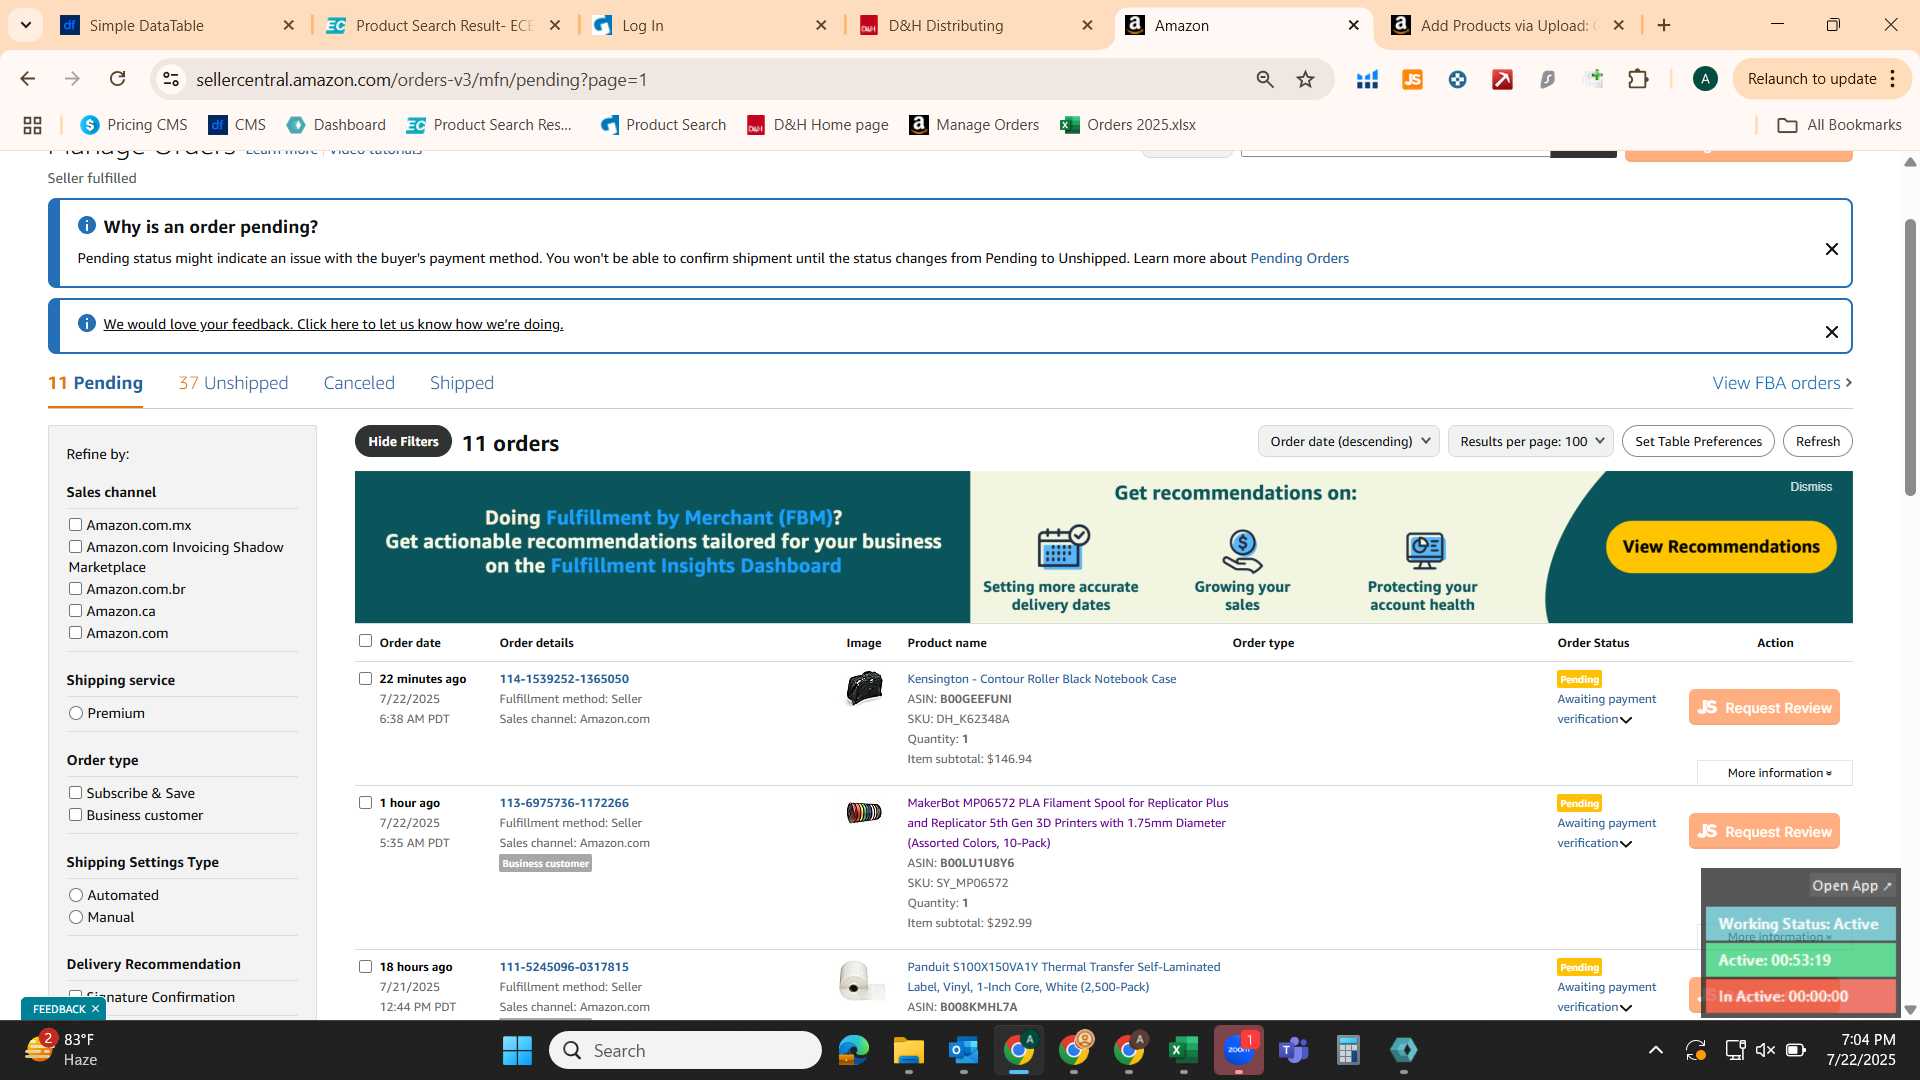Open order 113-6975736-1172266 link
The image size is (1920, 1080).
tap(564, 803)
